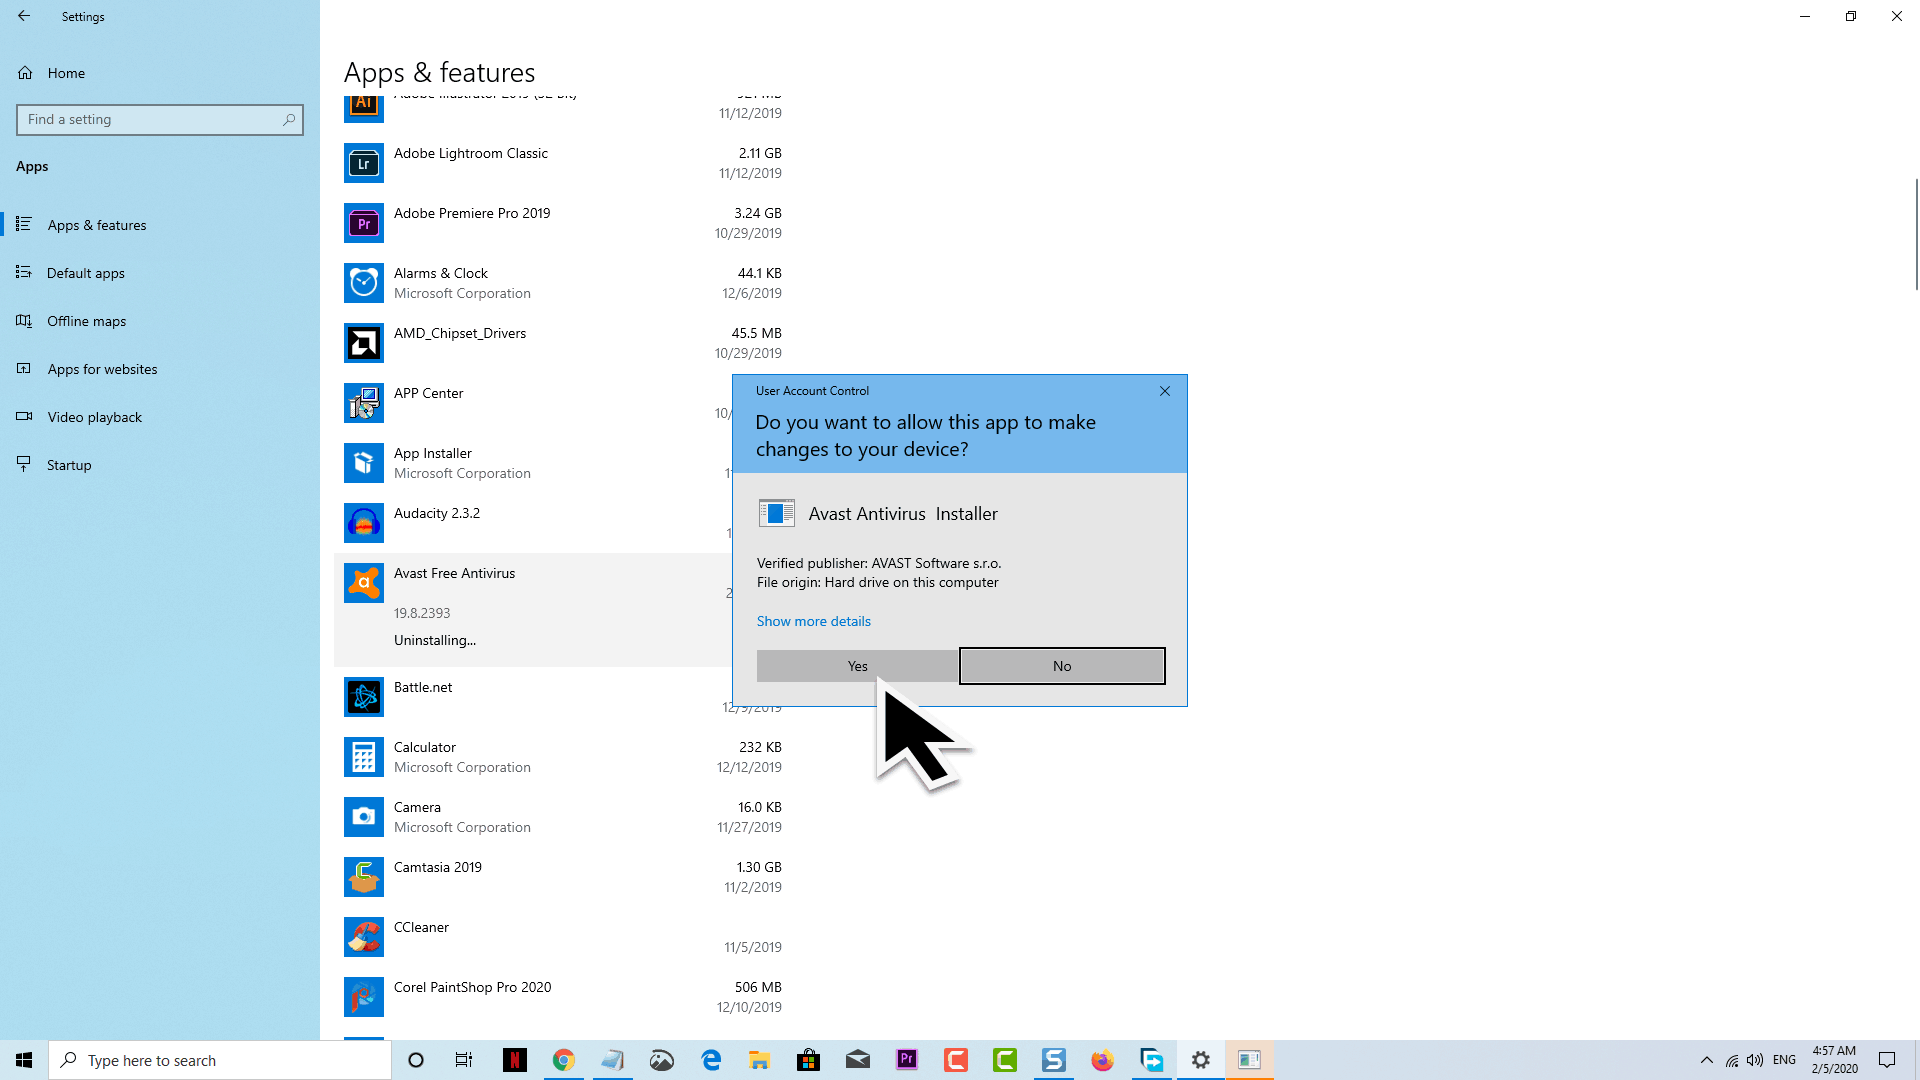Open Cortana circle on taskbar

[416, 1060]
